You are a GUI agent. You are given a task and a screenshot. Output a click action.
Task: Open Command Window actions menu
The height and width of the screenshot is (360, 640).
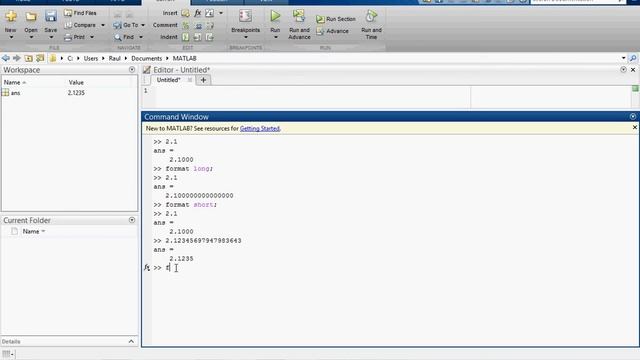(x=633, y=117)
